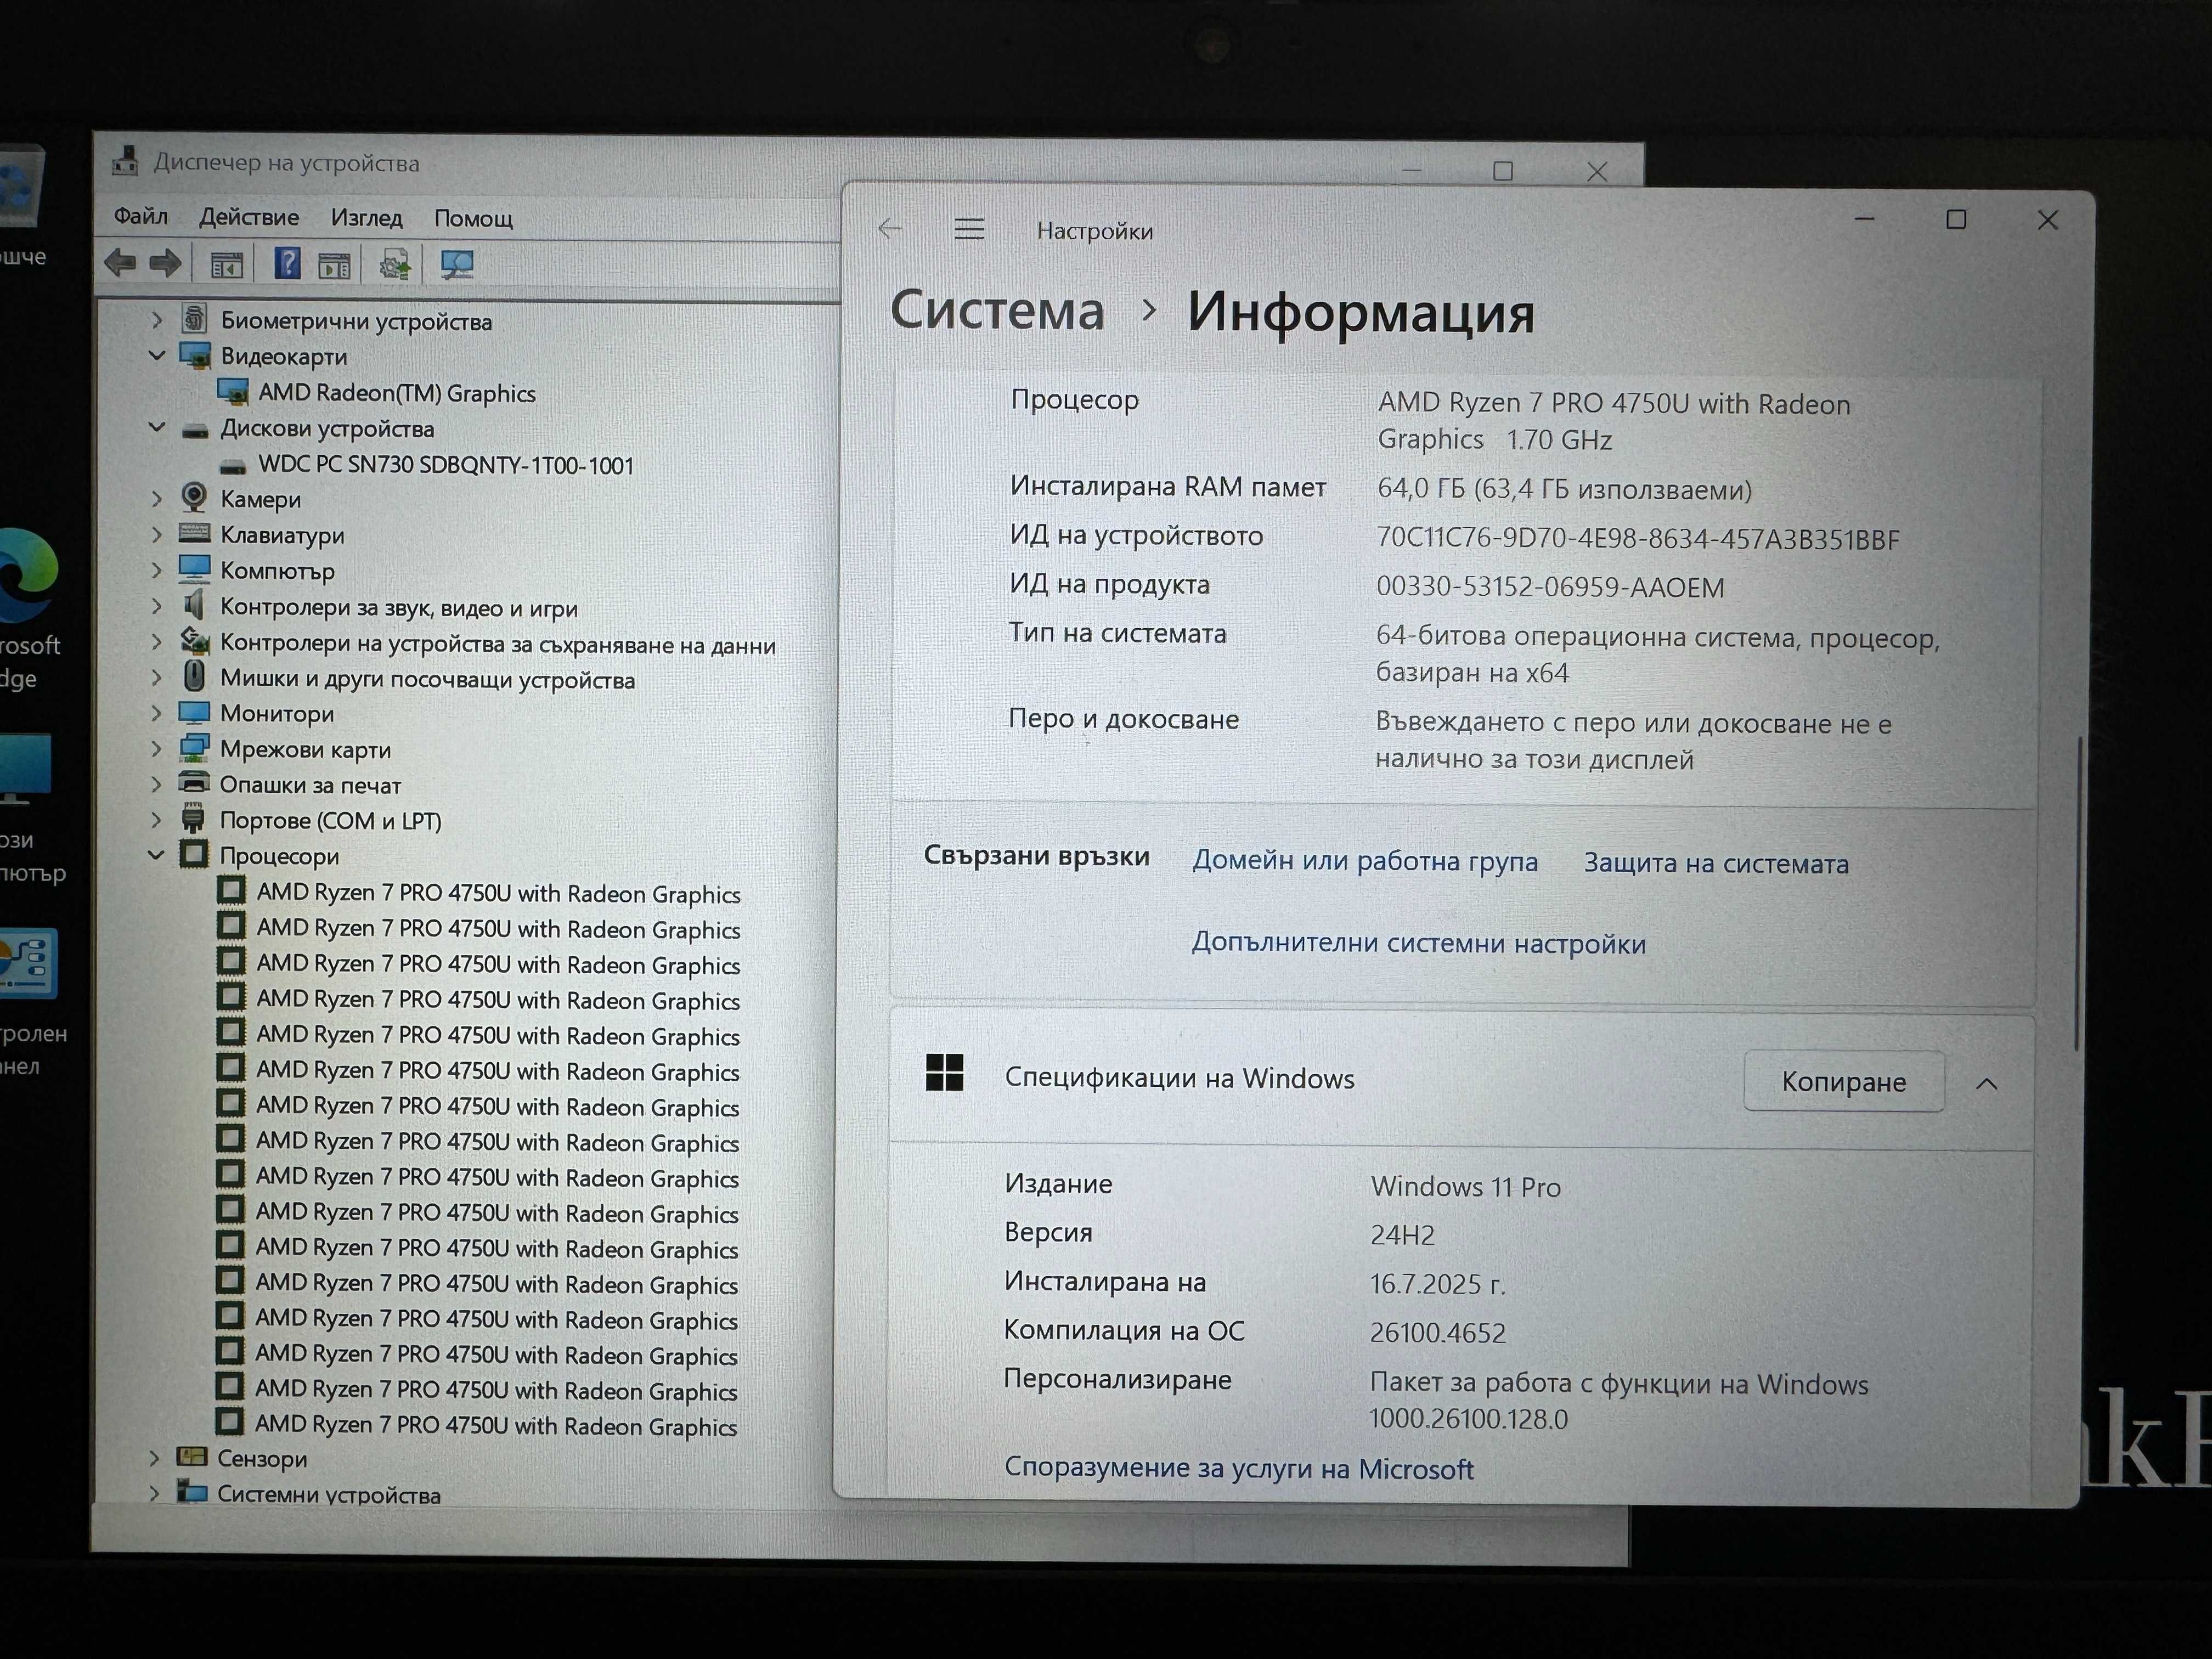Open Защита на системата link

(x=1716, y=863)
